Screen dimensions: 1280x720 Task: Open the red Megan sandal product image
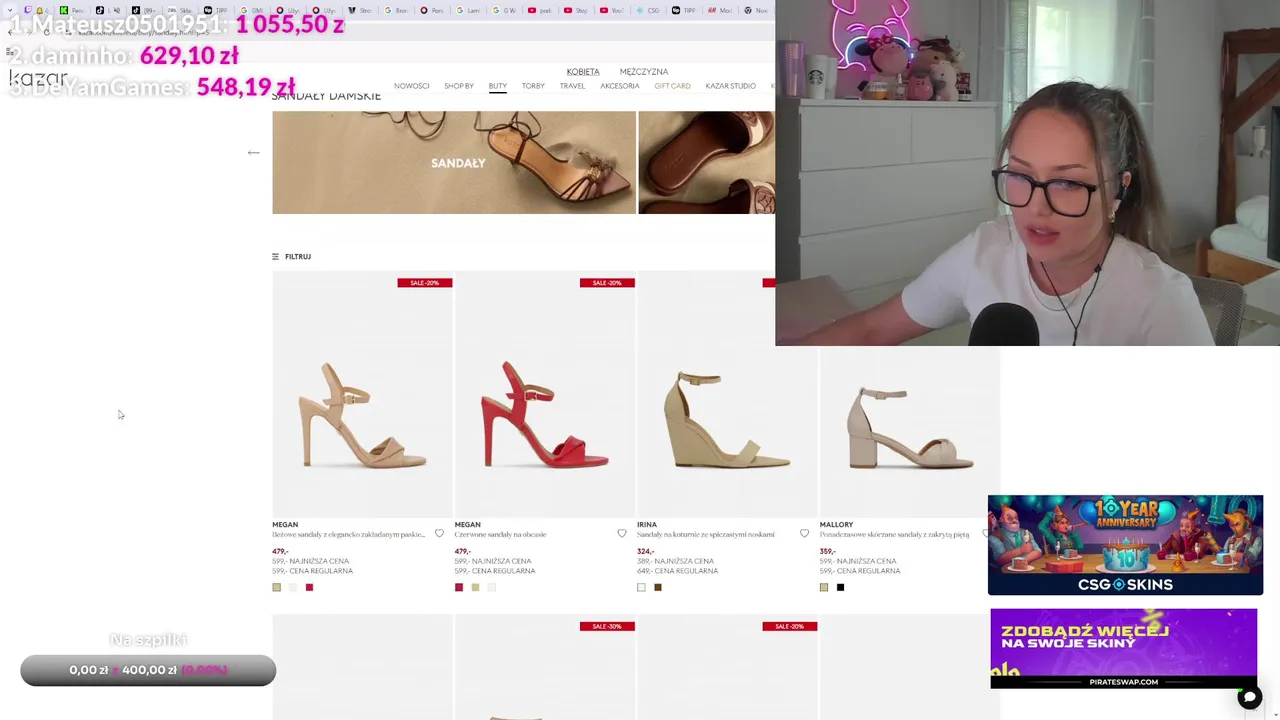(545, 395)
